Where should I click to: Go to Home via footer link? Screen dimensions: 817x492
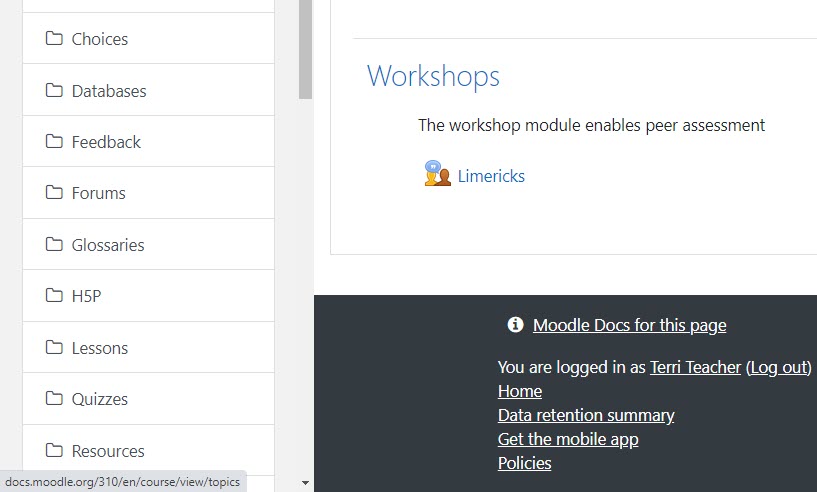point(519,391)
